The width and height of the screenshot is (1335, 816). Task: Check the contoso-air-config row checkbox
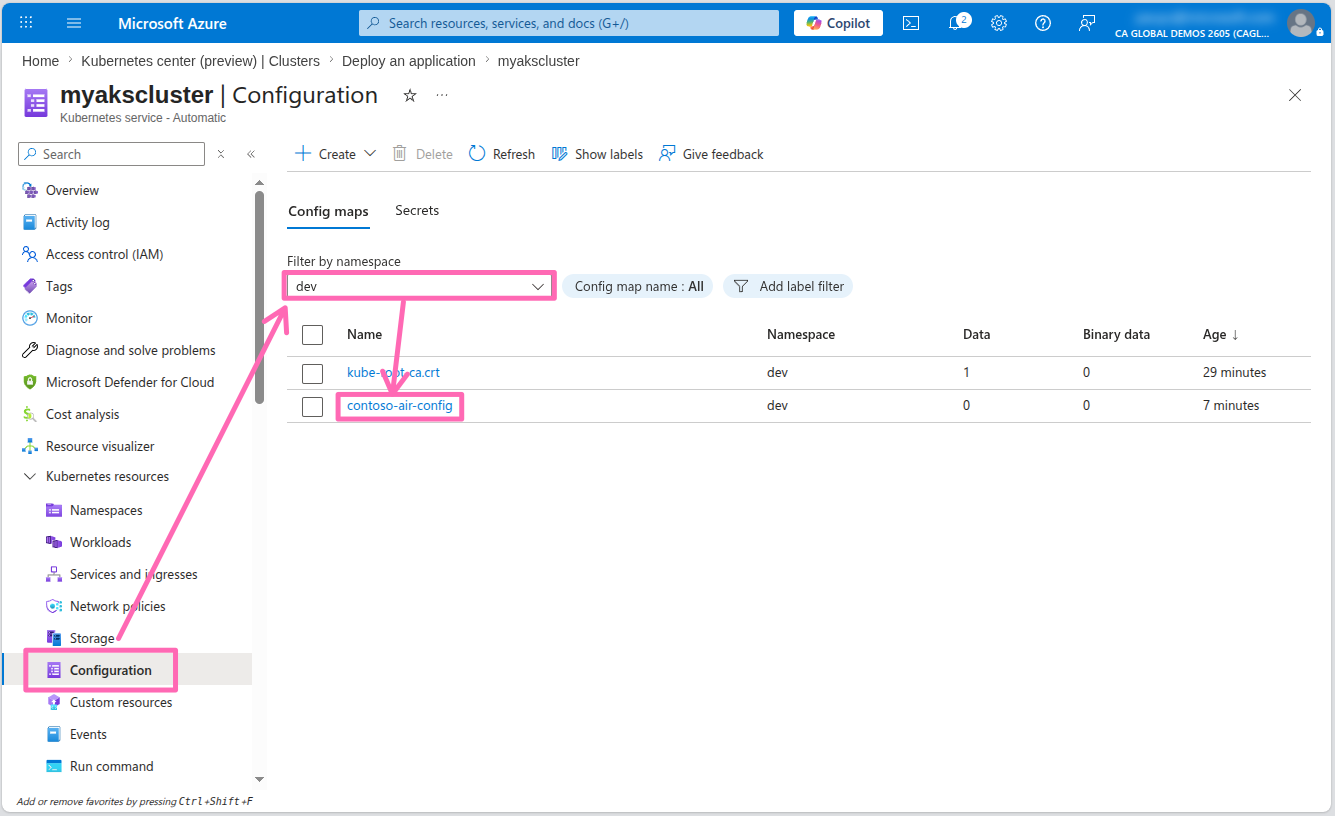click(x=313, y=406)
